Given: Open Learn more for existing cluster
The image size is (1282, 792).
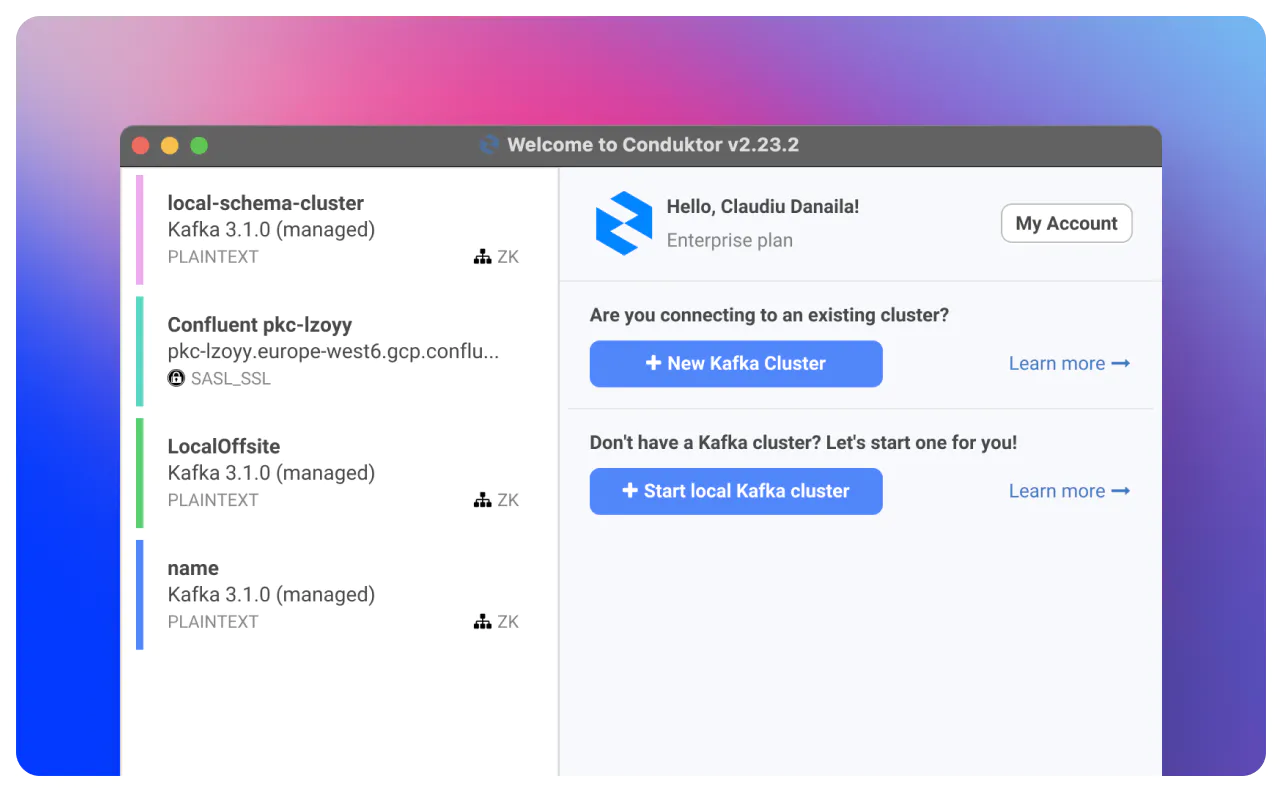Looking at the screenshot, I should pyautogui.click(x=1069, y=364).
